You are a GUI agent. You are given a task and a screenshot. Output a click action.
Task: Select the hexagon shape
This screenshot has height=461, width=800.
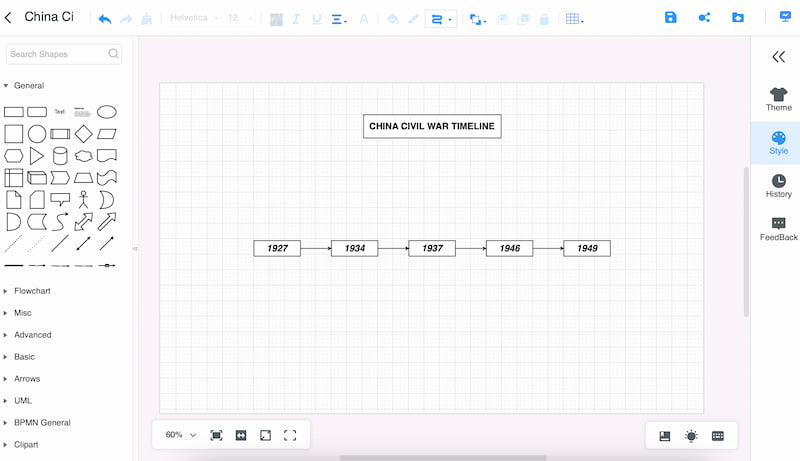13,156
